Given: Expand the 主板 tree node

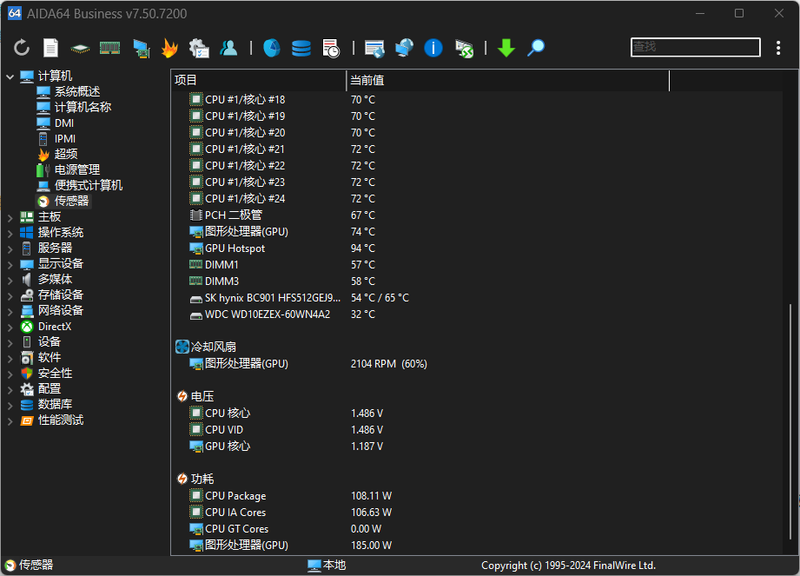Looking at the screenshot, I should (10, 217).
